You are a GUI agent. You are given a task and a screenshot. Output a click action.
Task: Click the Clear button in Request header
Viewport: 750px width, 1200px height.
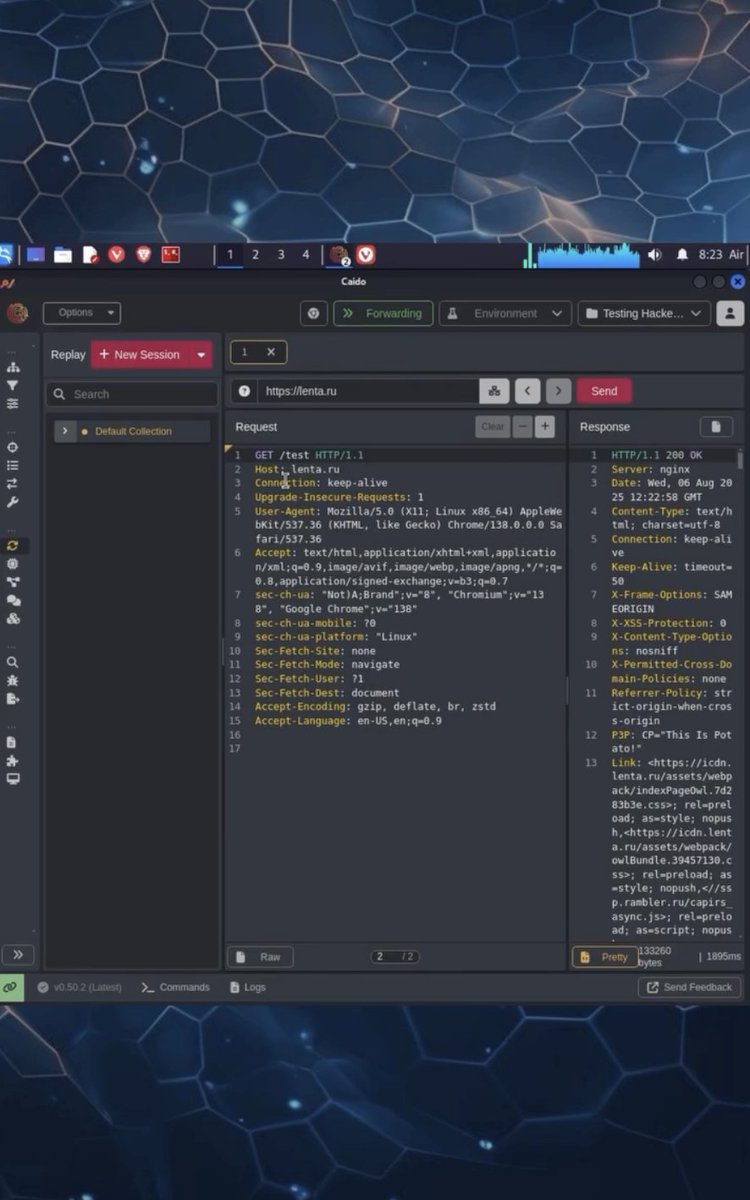coord(493,427)
